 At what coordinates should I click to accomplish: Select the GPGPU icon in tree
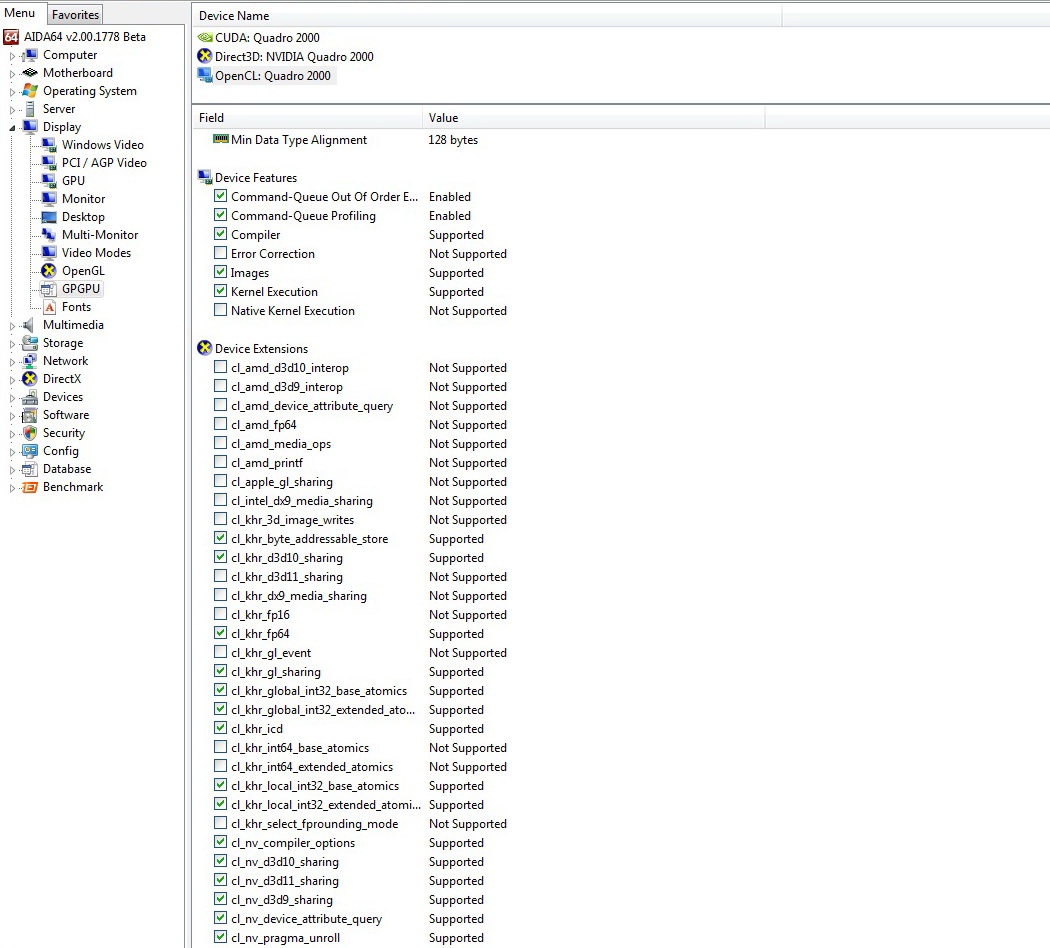pyautogui.click(x=49, y=289)
